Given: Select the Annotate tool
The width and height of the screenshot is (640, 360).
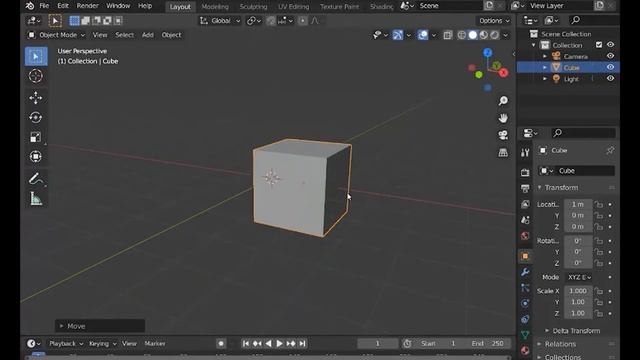Looking at the screenshot, I should [x=36, y=179].
